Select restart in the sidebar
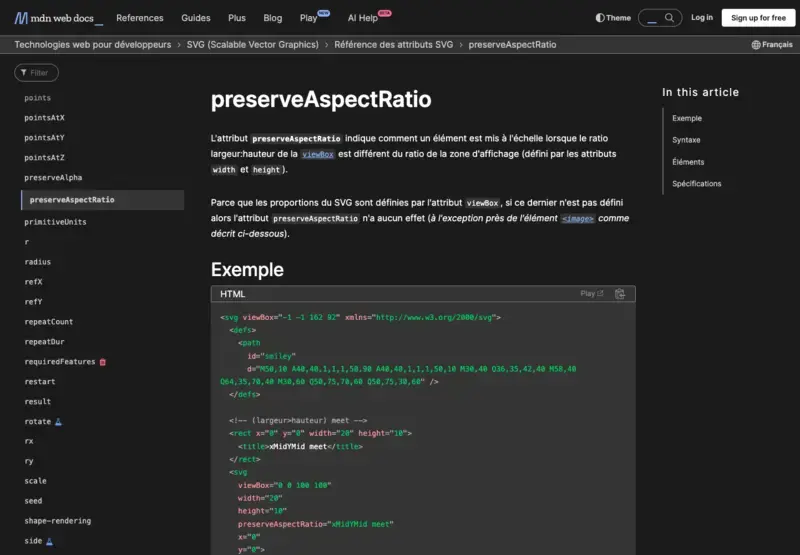The image size is (800, 555). pyautogui.click(x=40, y=382)
